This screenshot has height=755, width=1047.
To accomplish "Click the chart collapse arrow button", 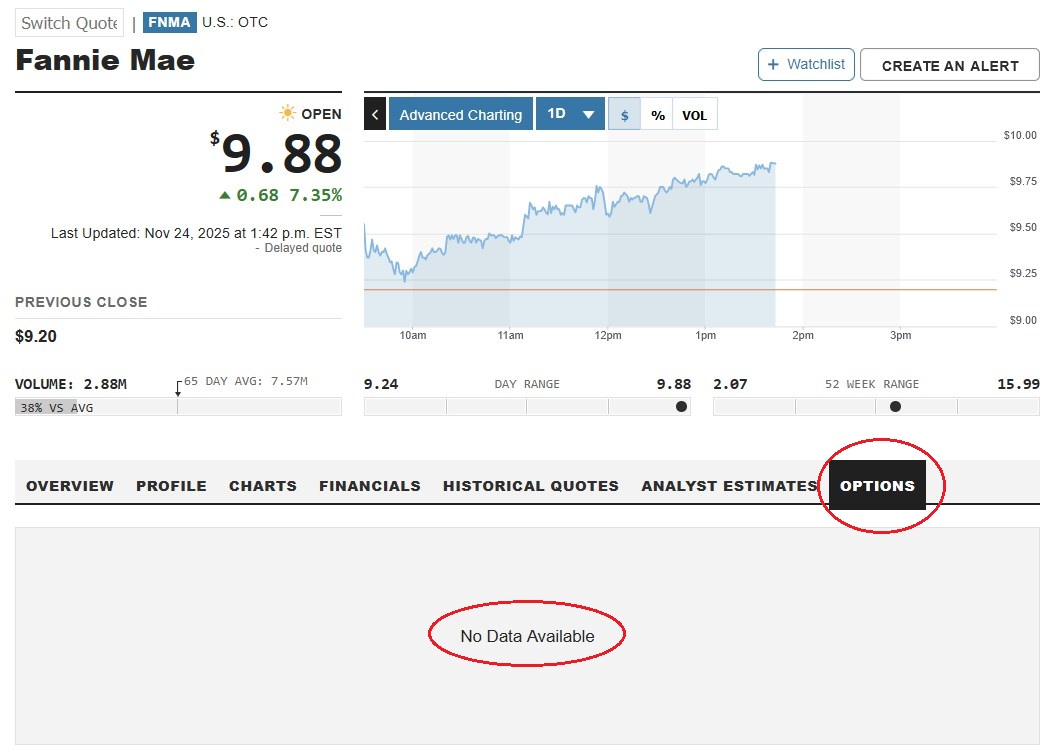I will [375, 114].
